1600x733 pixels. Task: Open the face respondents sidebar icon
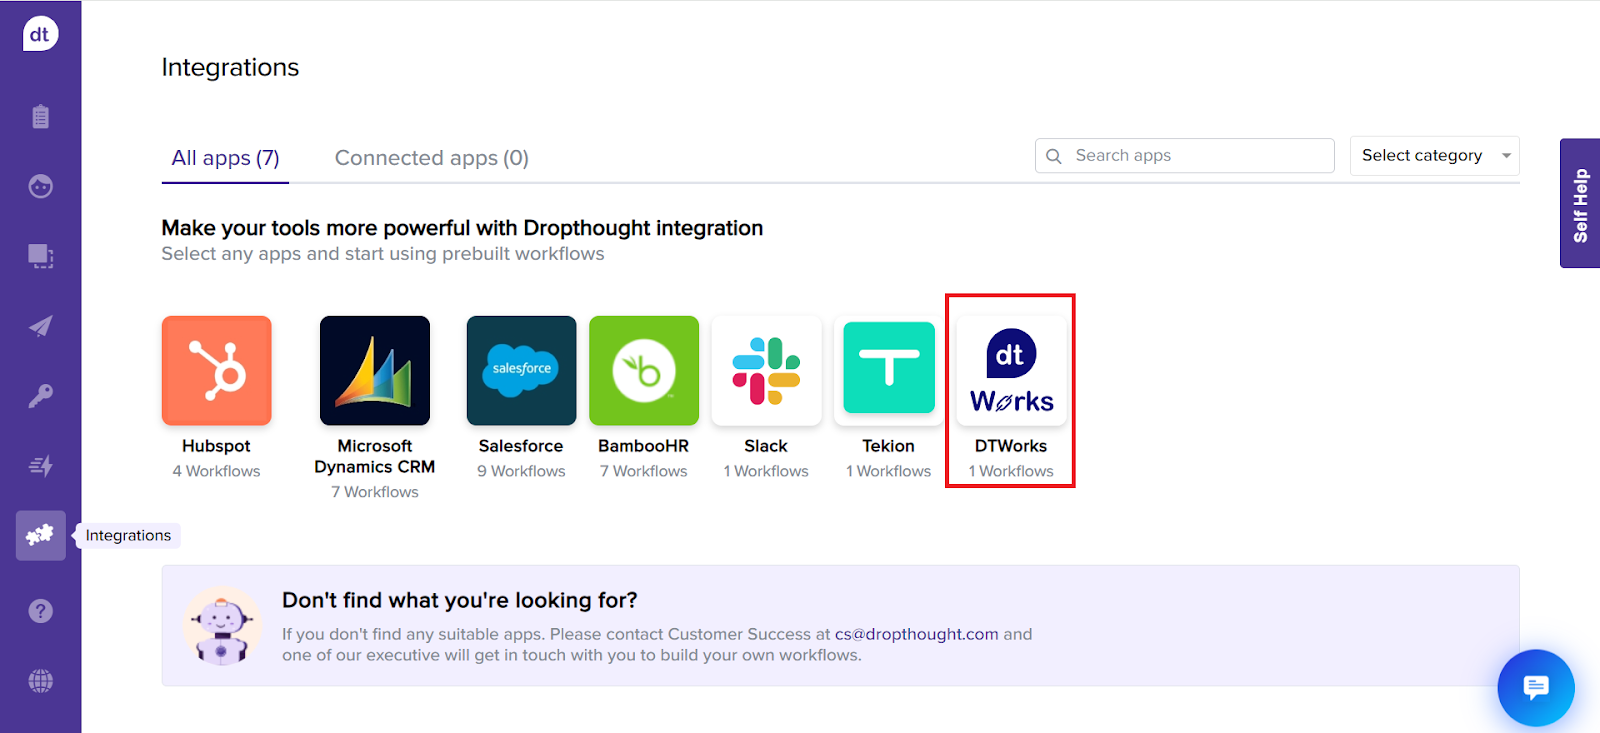point(40,187)
